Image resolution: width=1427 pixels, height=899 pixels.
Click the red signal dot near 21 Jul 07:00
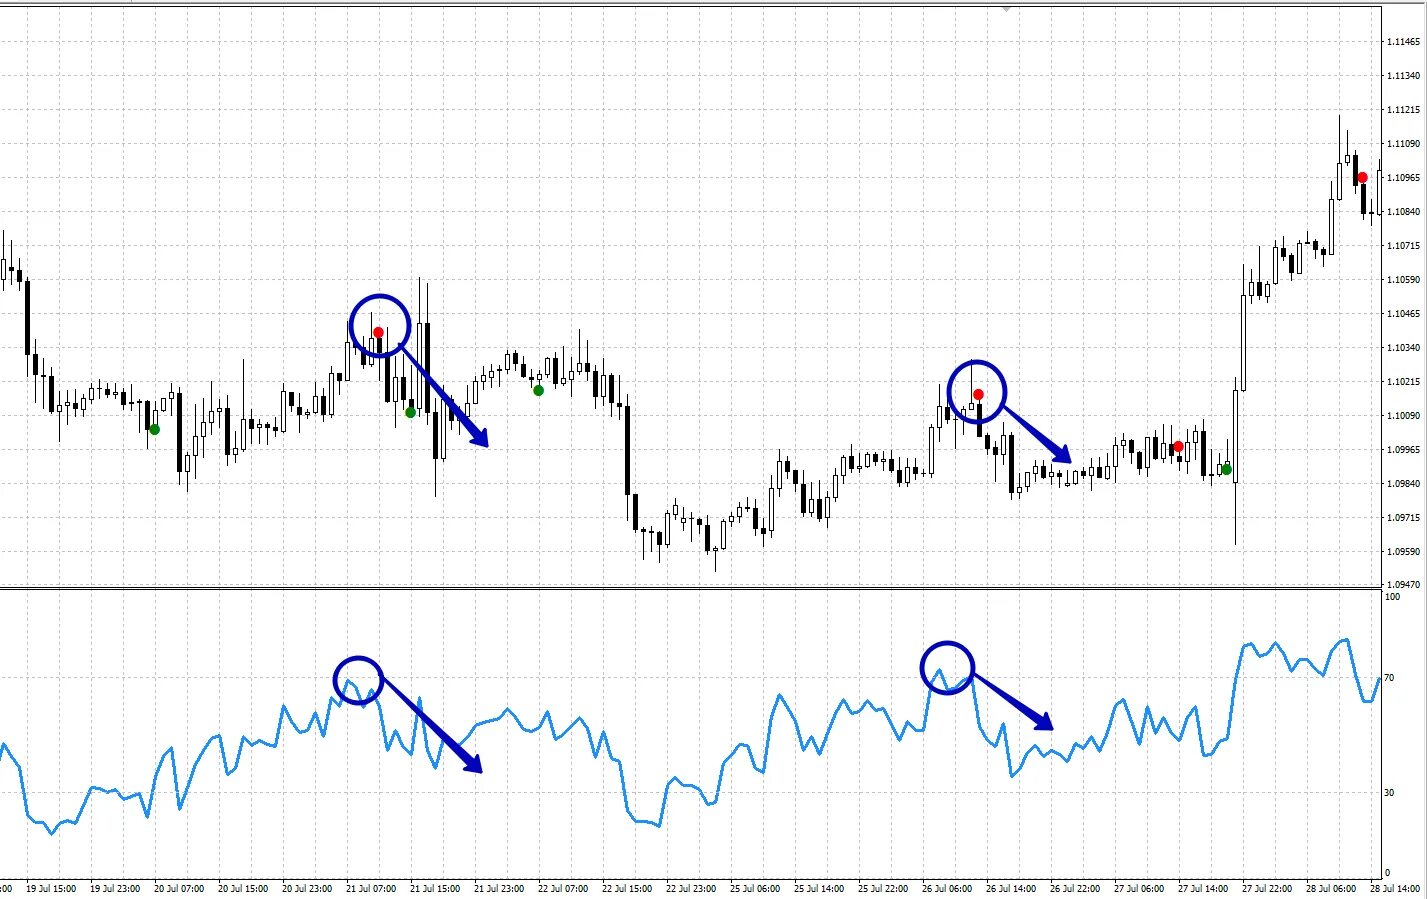(x=378, y=332)
